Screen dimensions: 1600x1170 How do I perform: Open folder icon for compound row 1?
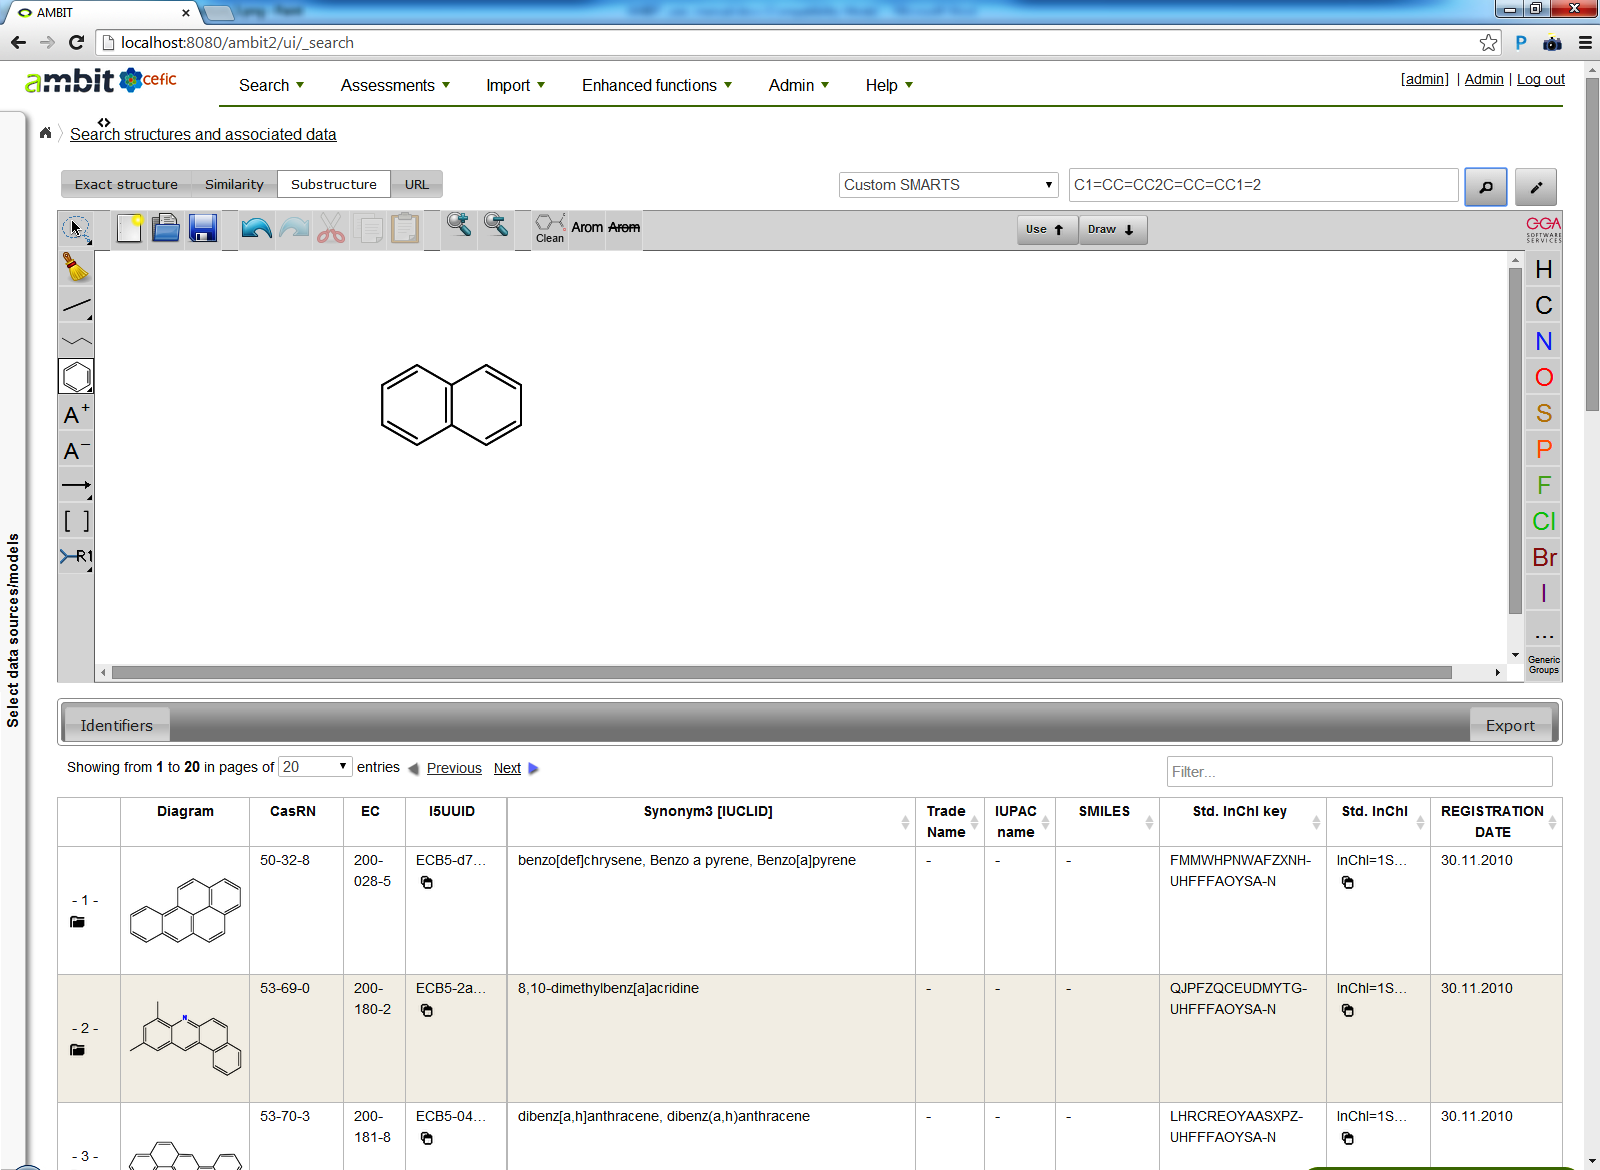77,922
